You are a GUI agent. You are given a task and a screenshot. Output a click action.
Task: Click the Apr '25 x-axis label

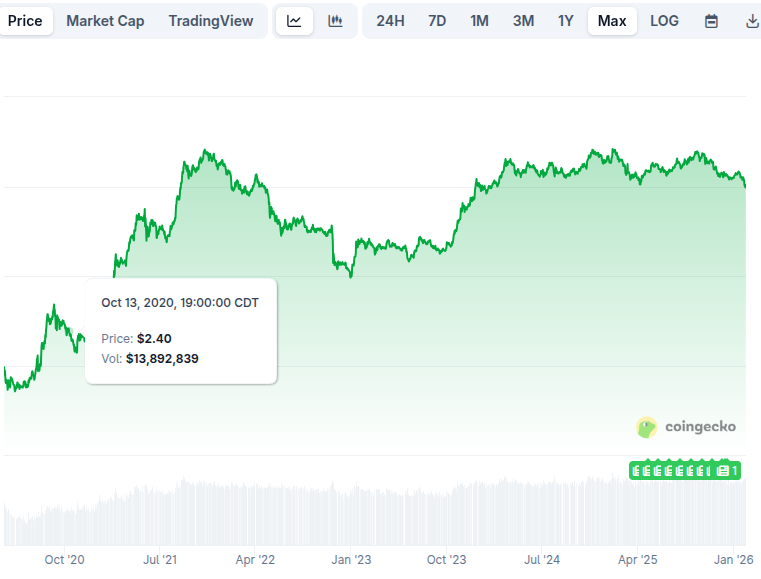[637, 560]
